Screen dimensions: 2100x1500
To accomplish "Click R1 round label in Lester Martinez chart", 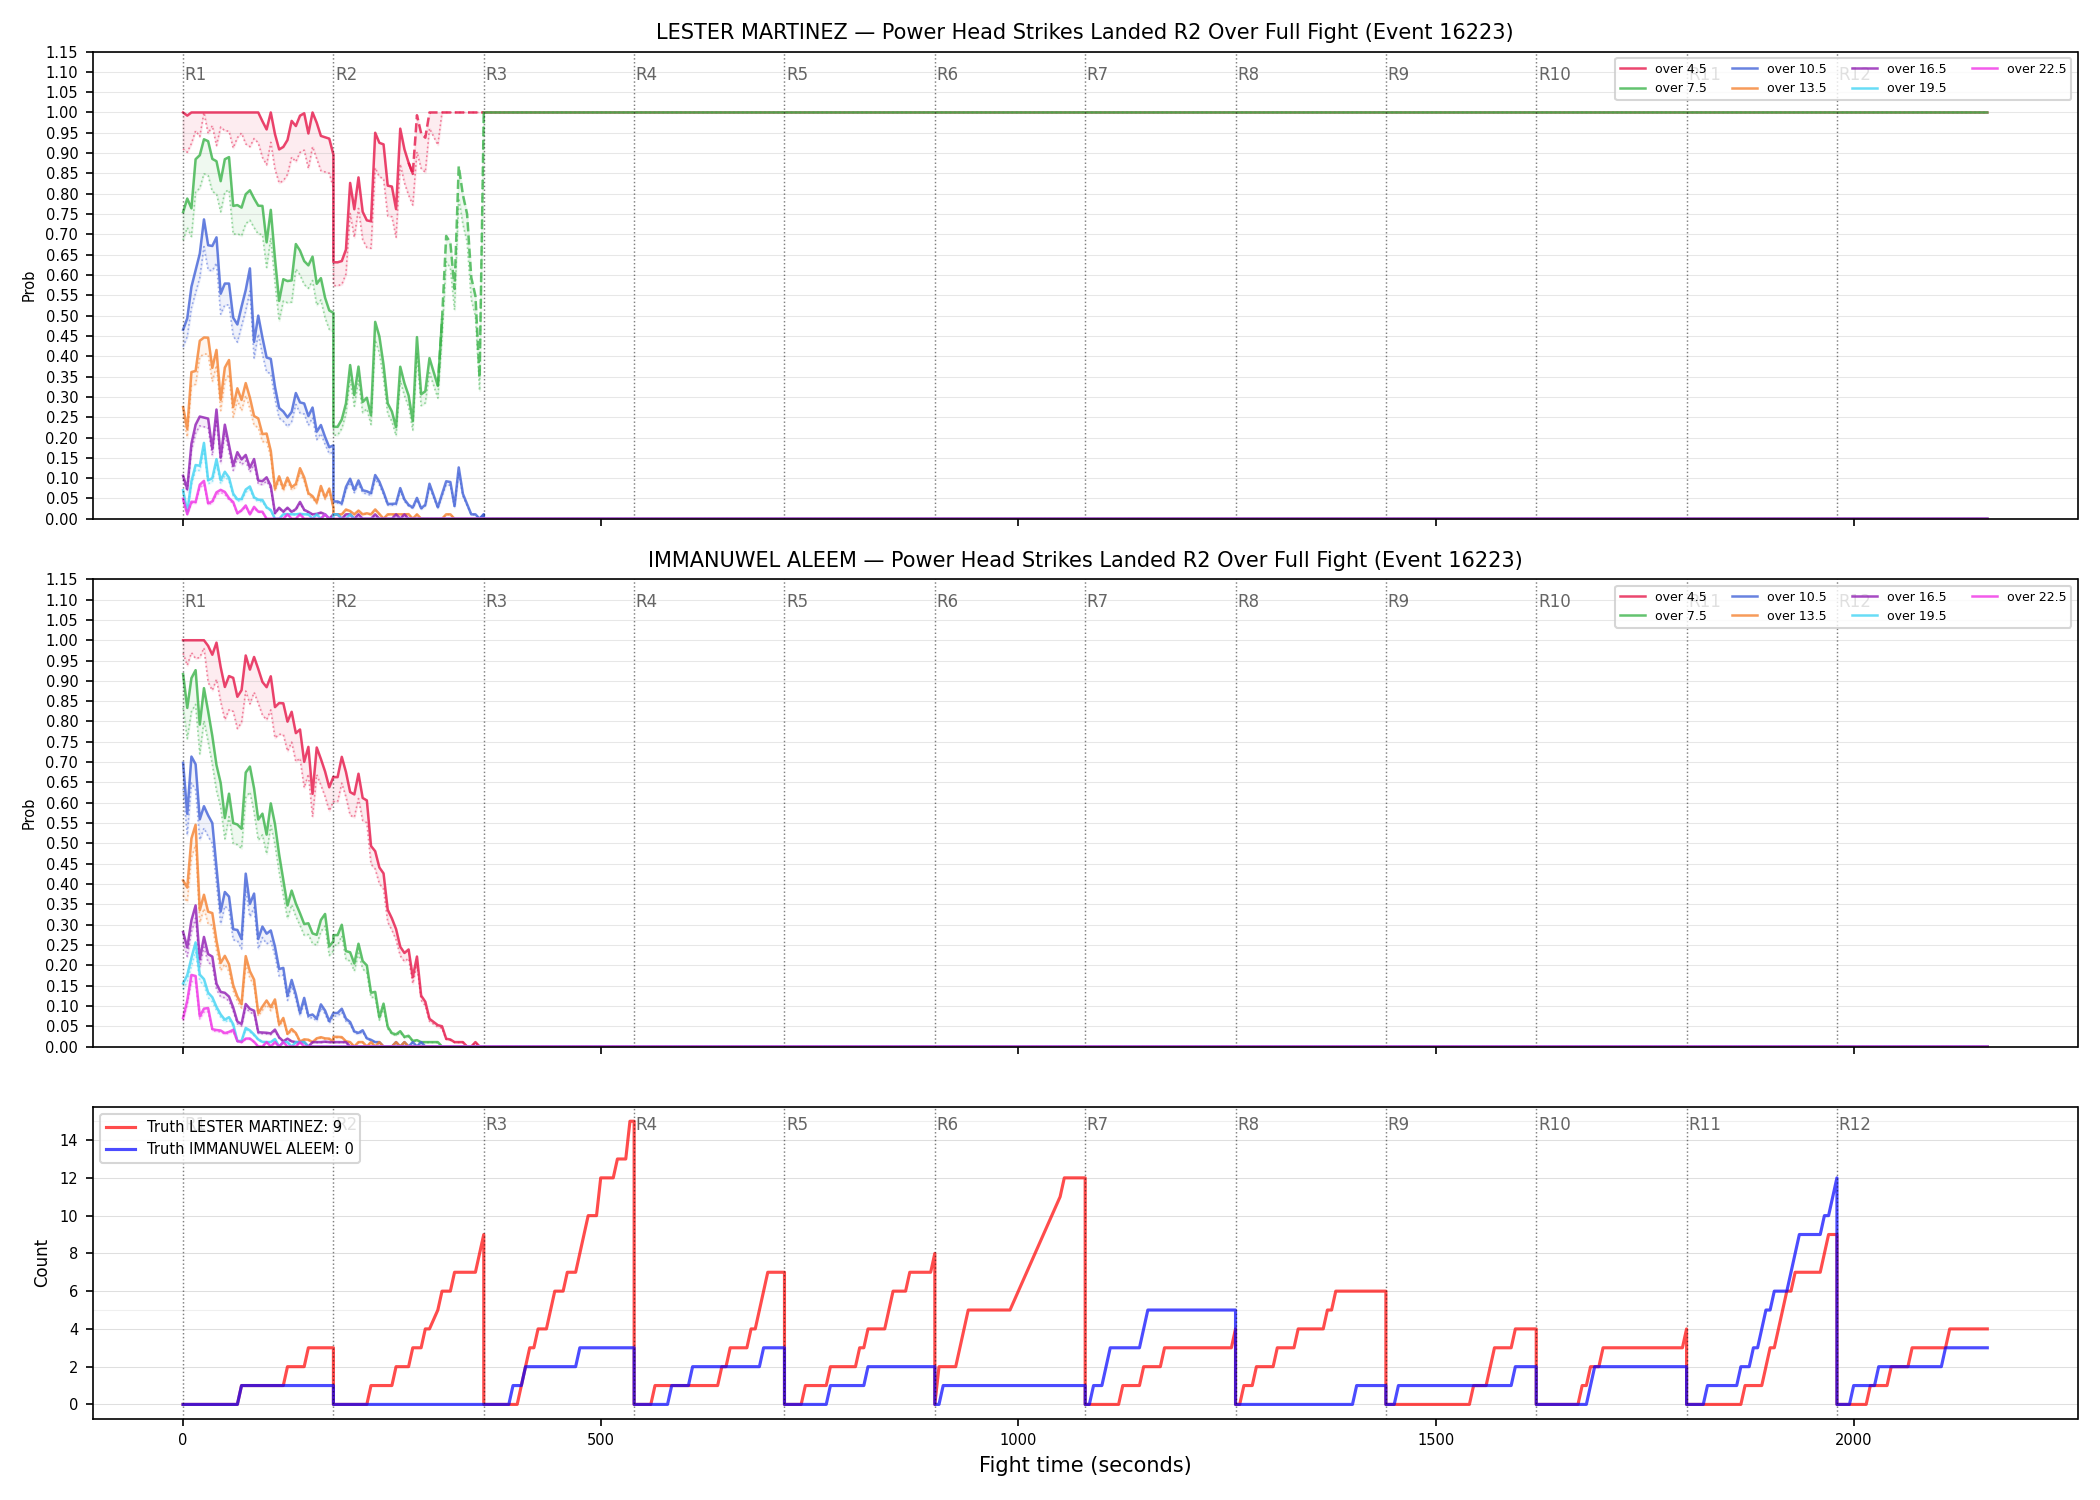I will (195, 74).
